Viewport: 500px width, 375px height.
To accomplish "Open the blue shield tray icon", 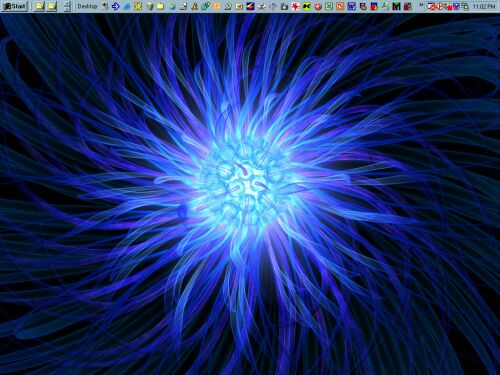I will click(456, 6).
